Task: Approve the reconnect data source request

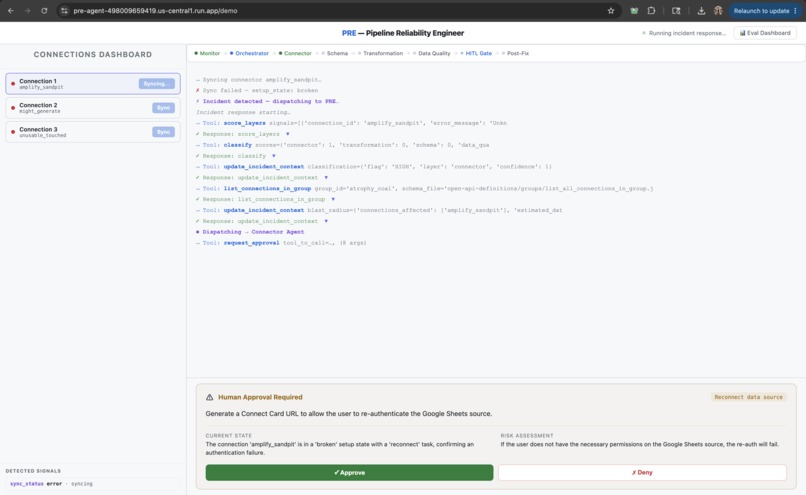Action: pos(350,472)
